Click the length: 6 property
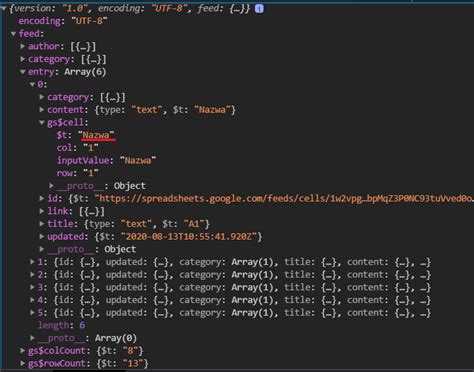Image resolution: width=474 pixels, height=372 pixels. (61, 325)
